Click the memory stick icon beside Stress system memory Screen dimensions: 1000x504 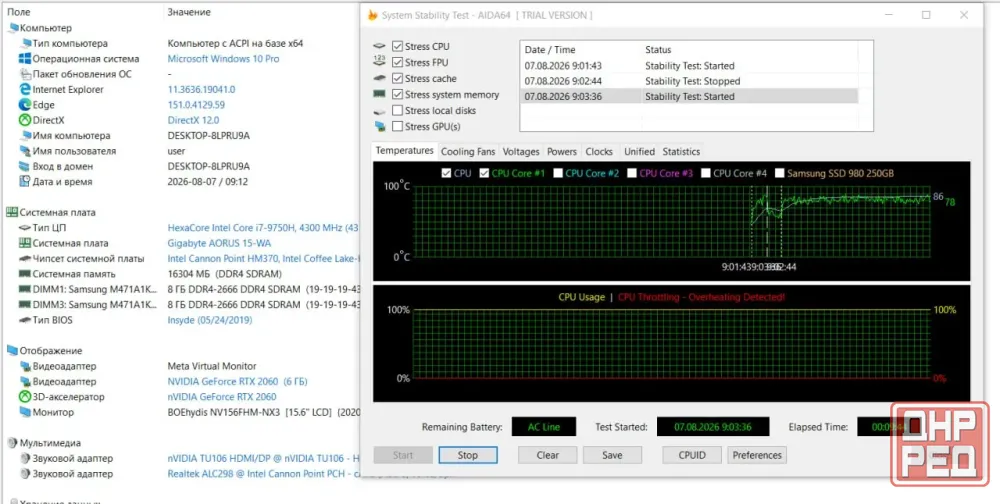click(379, 94)
